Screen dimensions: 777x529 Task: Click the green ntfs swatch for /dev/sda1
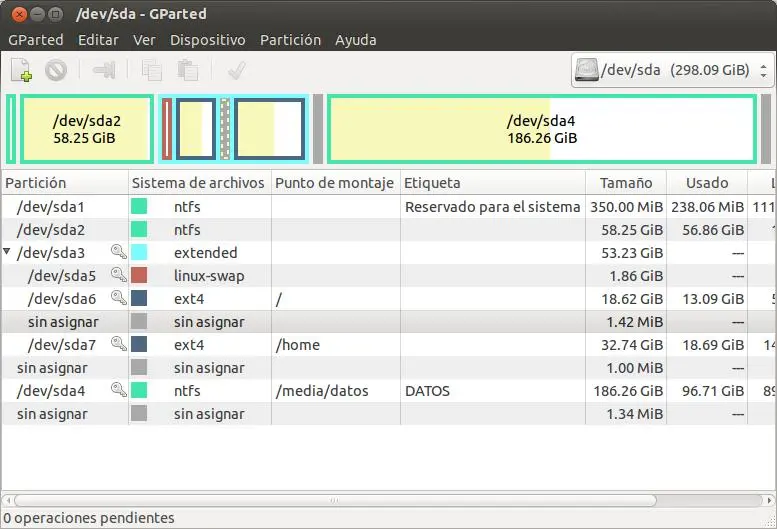(x=139, y=206)
